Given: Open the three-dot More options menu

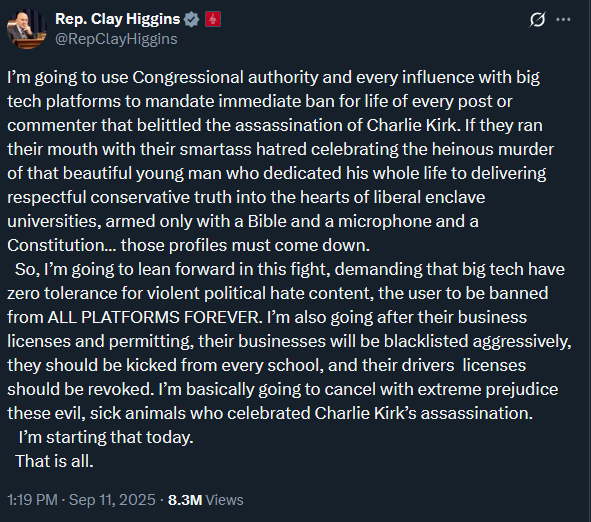Looking at the screenshot, I should [x=563, y=20].
